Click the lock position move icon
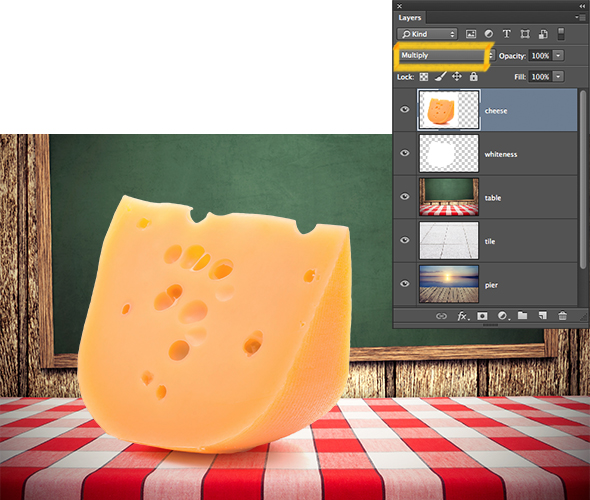This screenshot has height=500, width=590. (x=457, y=77)
